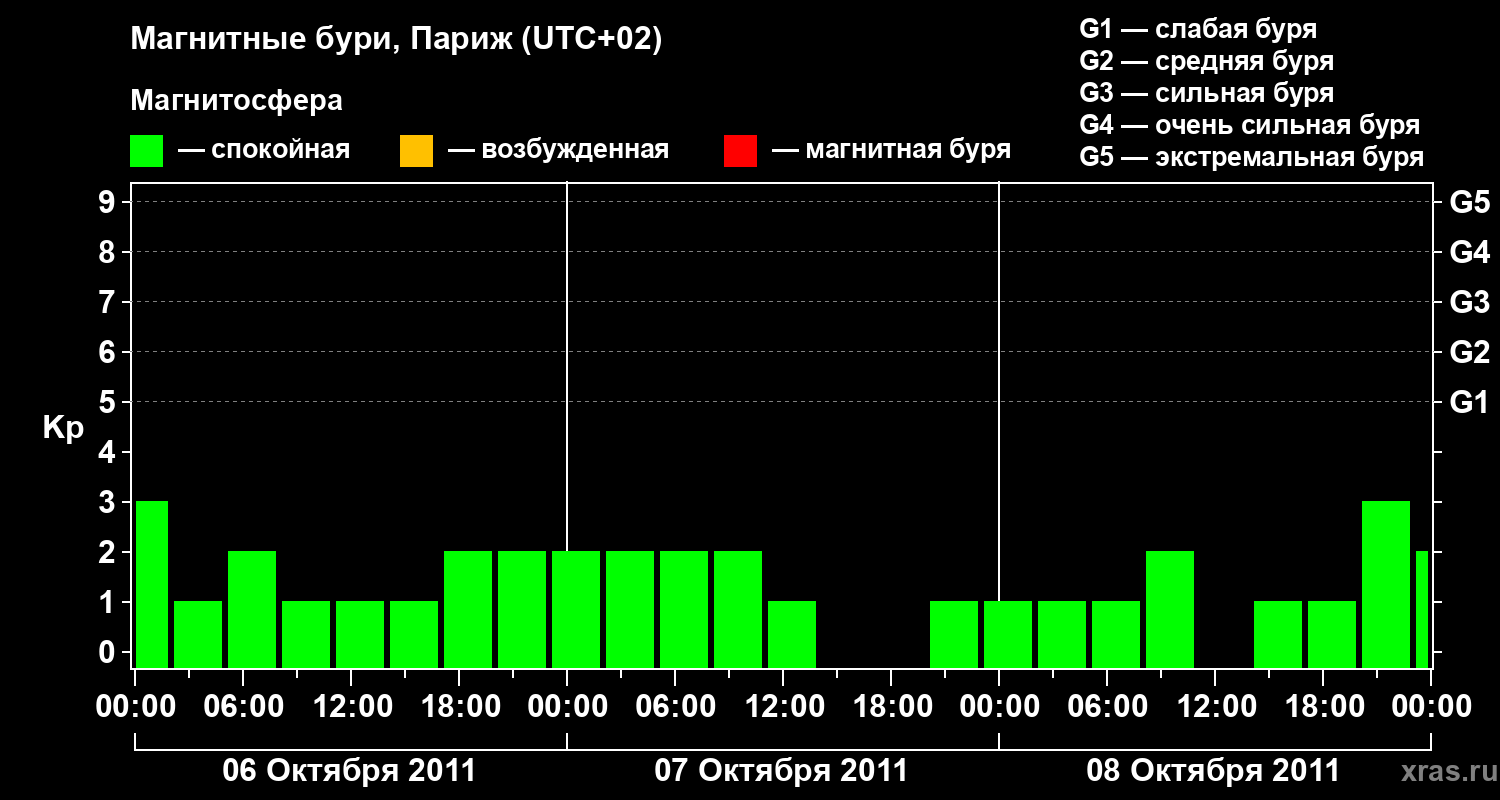Click the orange 'возбужденная' legend swatch
Viewport: 1500px width, 800px height.
(x=416, y=151)
